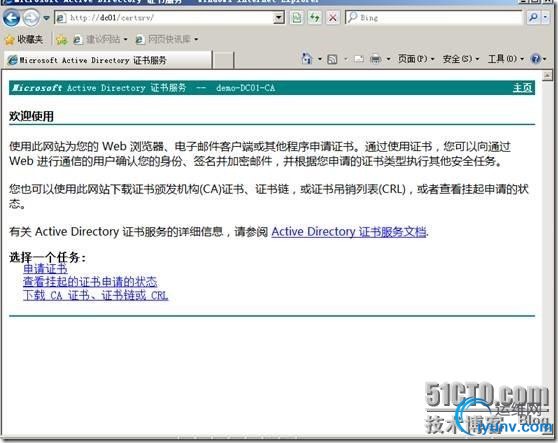Screen dimensions: 558x443
Task: Click the Bing search box
Action: click(x=434, y=17)
